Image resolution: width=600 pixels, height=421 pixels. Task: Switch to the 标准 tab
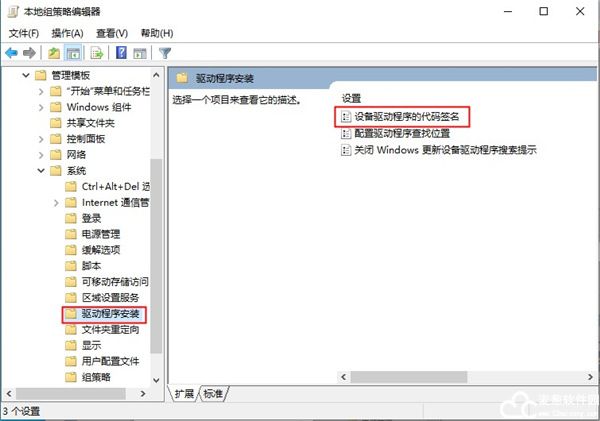tap(213, 393)
